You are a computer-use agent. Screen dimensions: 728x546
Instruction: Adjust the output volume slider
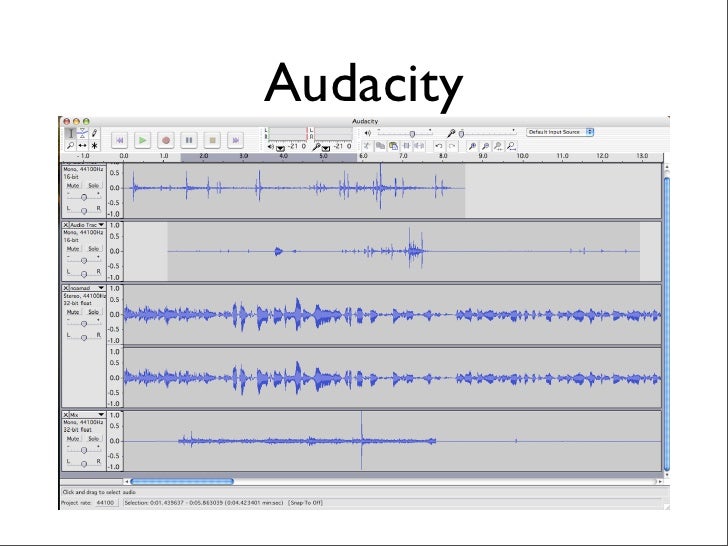point(405,134)
